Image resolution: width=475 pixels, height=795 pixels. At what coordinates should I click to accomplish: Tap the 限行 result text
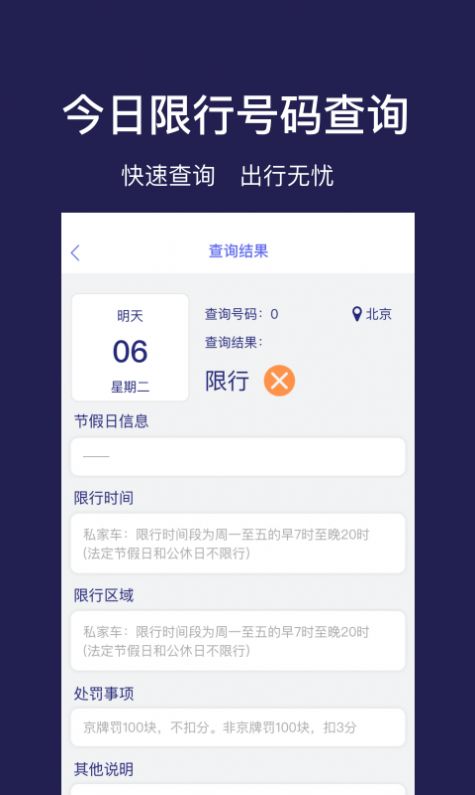227,380
